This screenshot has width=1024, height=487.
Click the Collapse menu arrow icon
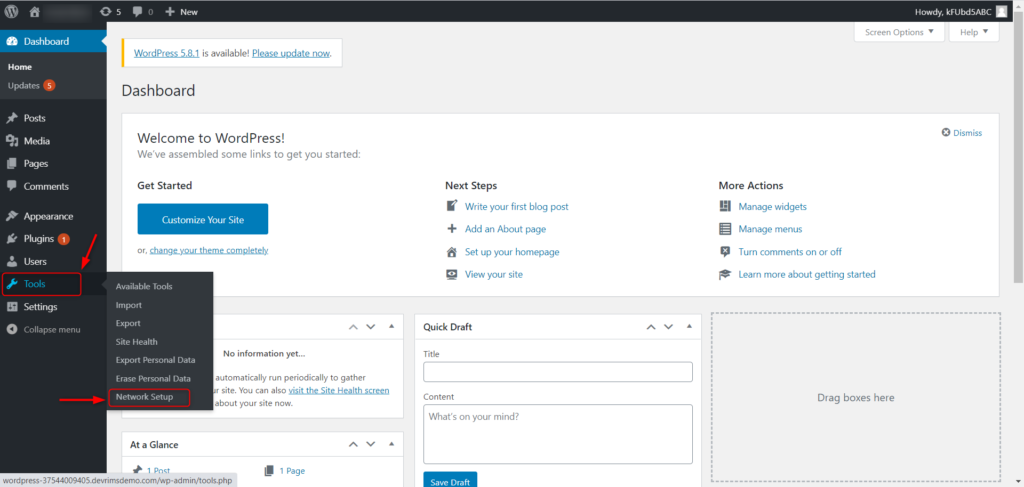point(11,330)
